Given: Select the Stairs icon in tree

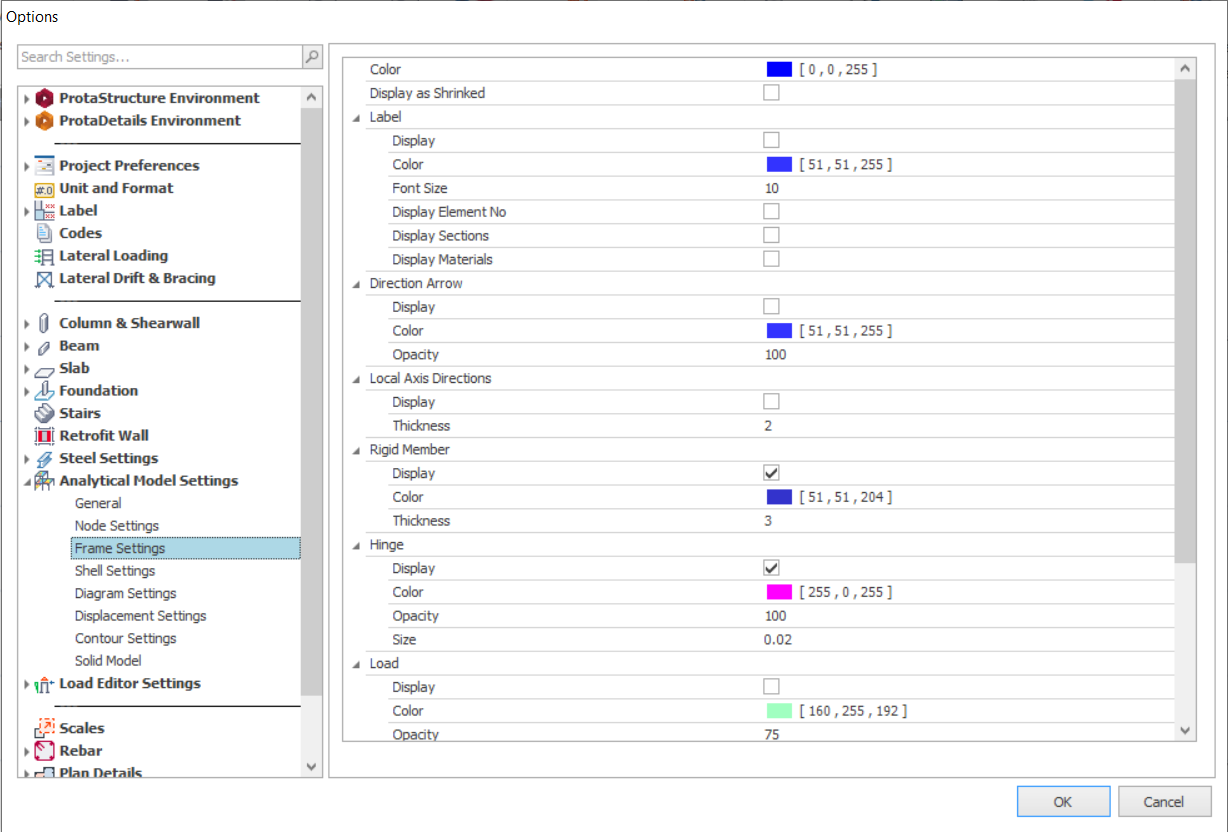Looking at the screenshot, I should (x=44, y=413).
